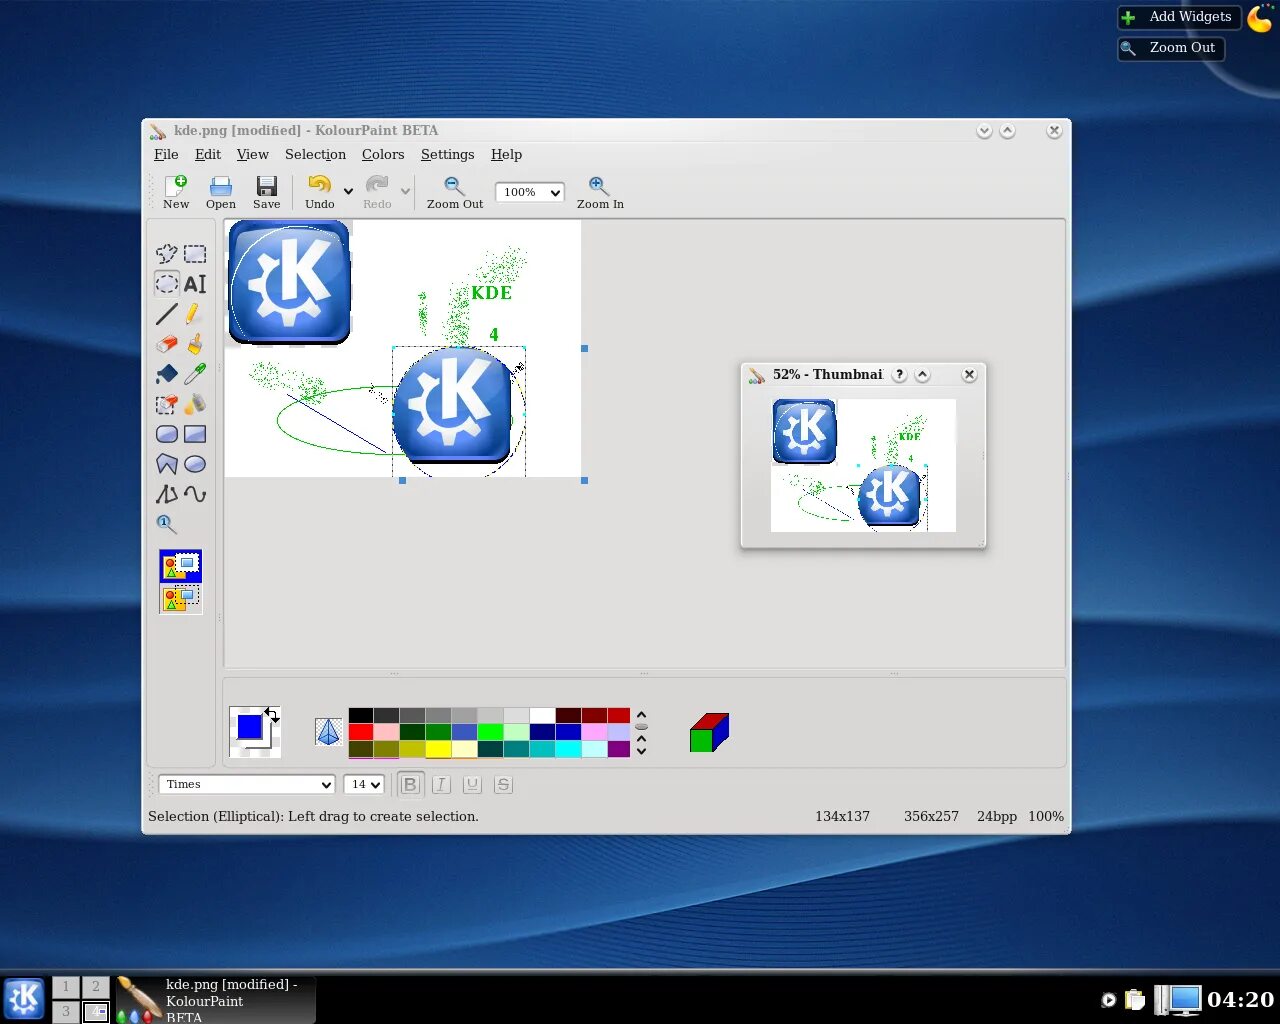
Task: Toggle Underline text formatting
Action: pyautogui.click(x=472, y=785)
